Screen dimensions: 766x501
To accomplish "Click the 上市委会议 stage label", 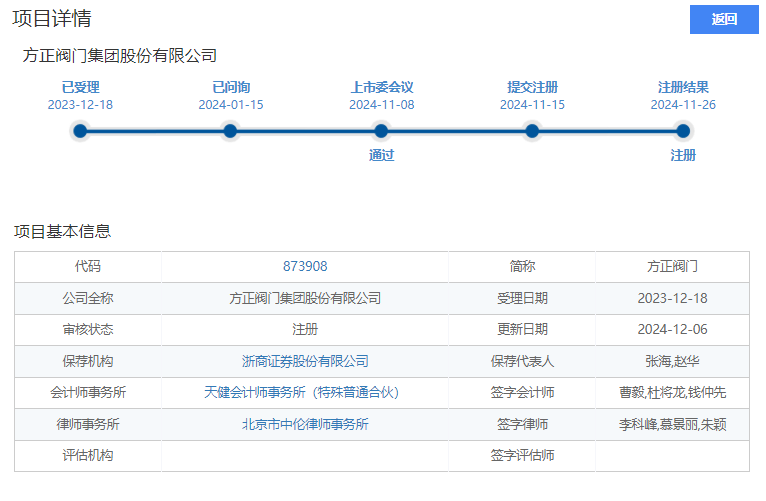I will 382,87.
